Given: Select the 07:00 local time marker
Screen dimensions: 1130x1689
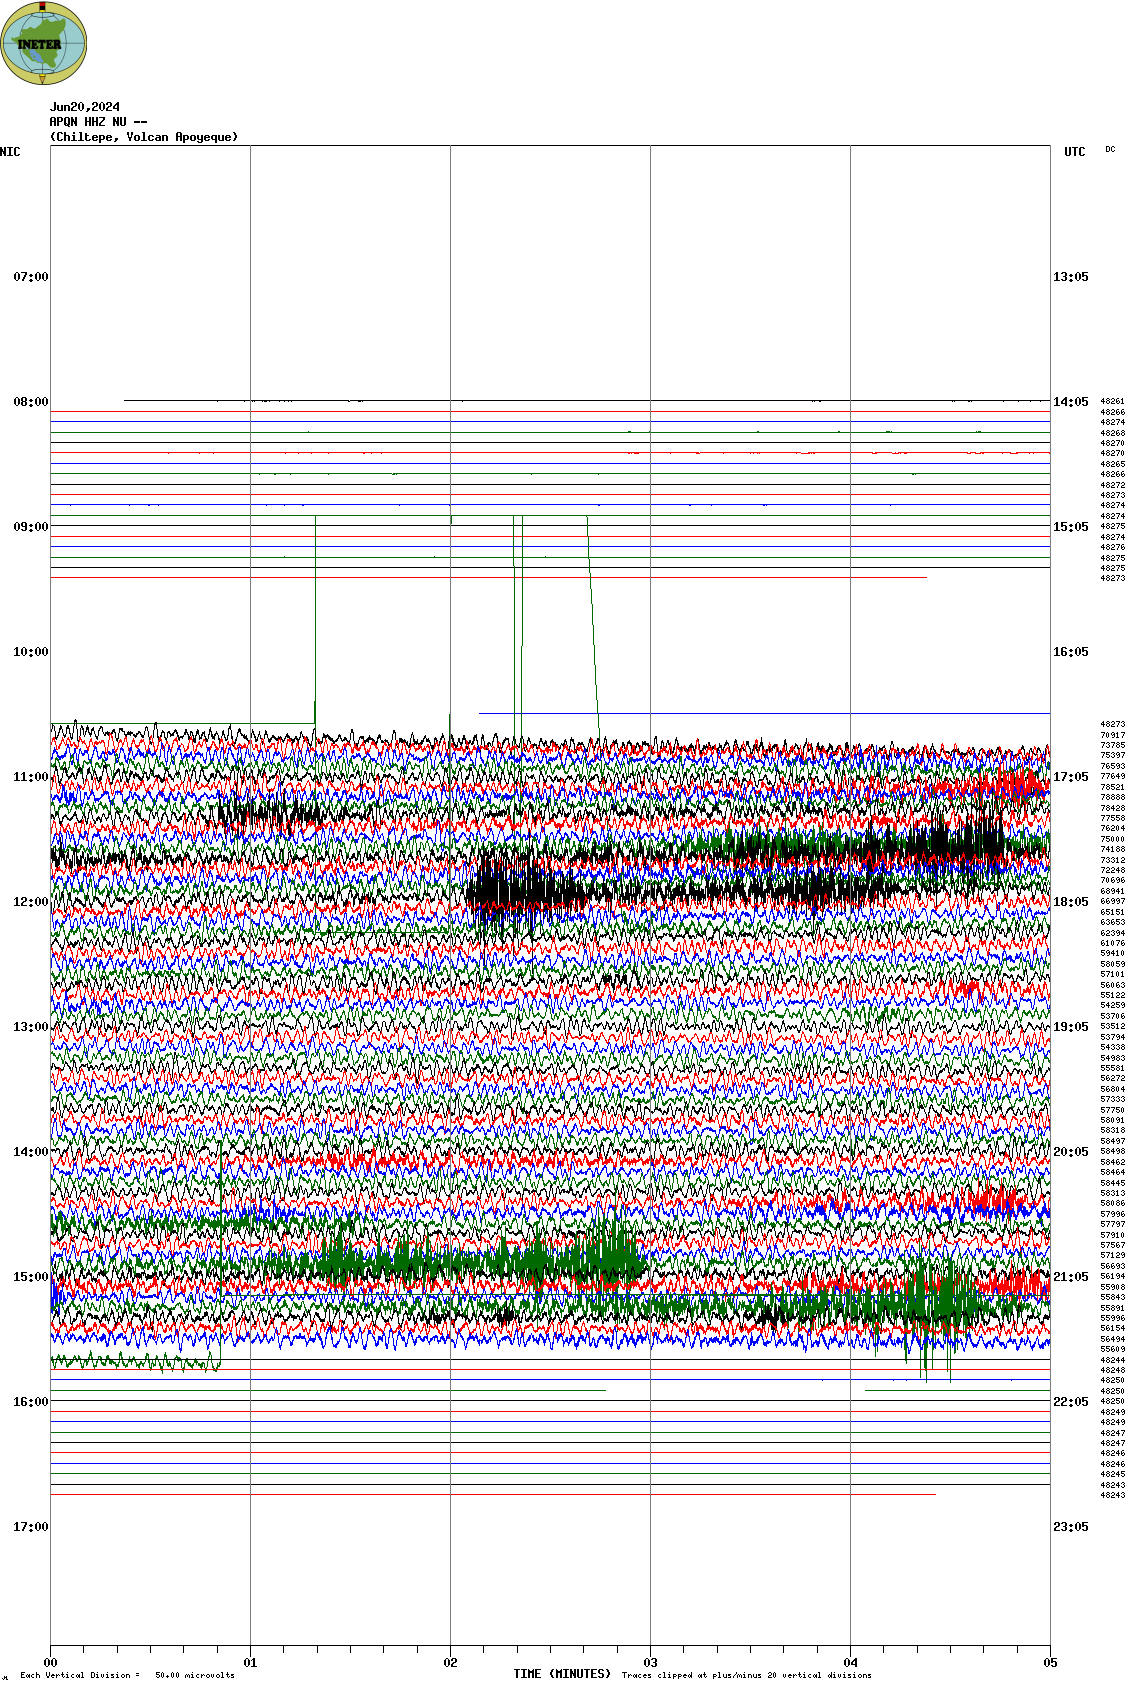Looking at the screenshot, I should coord(30,277).
